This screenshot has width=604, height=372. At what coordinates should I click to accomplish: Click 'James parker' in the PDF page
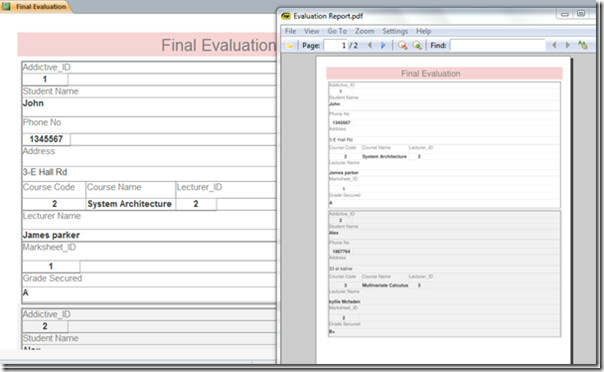point(344,173)
